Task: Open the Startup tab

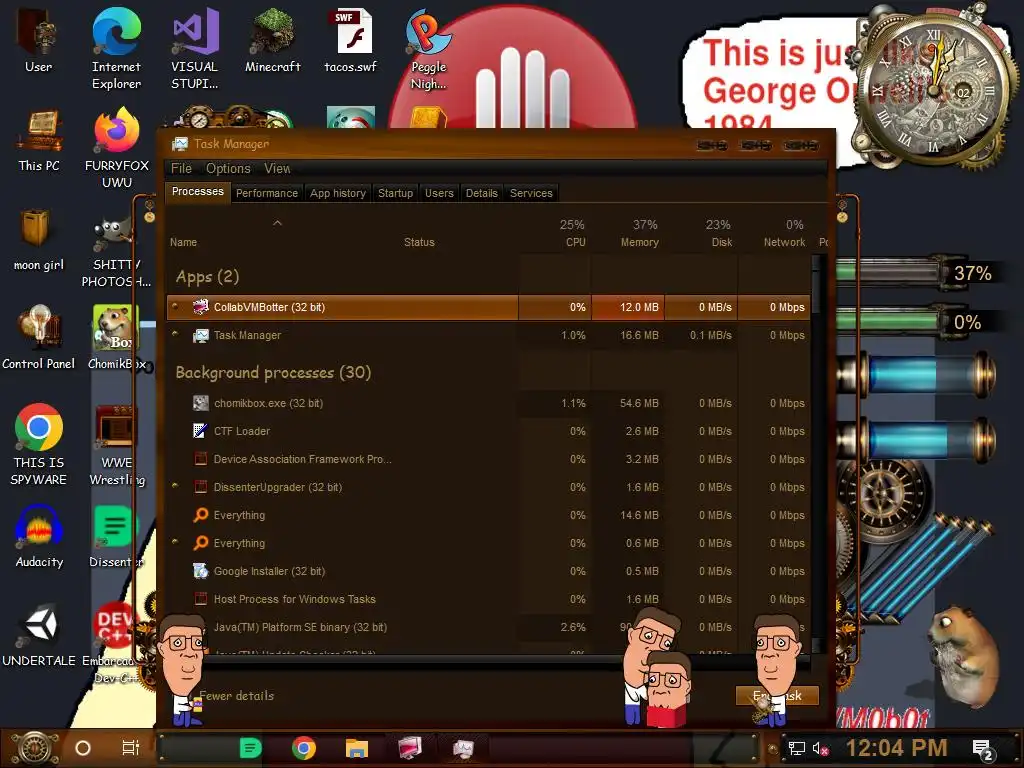Action: (x=395, y=193)
